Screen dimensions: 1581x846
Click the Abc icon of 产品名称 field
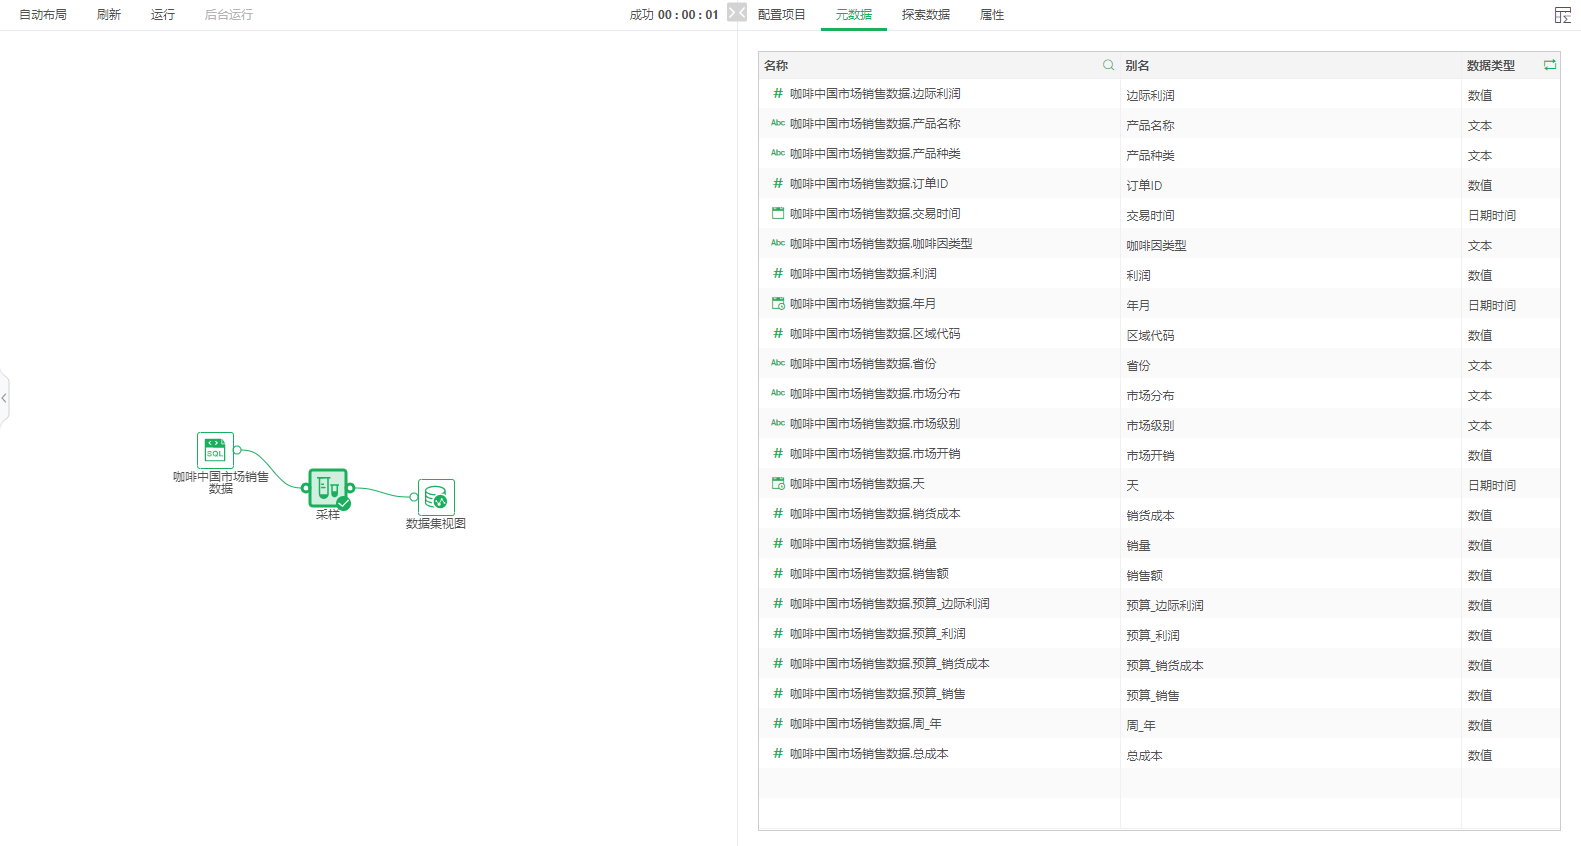pyautogui.click(x=778, y=123)
